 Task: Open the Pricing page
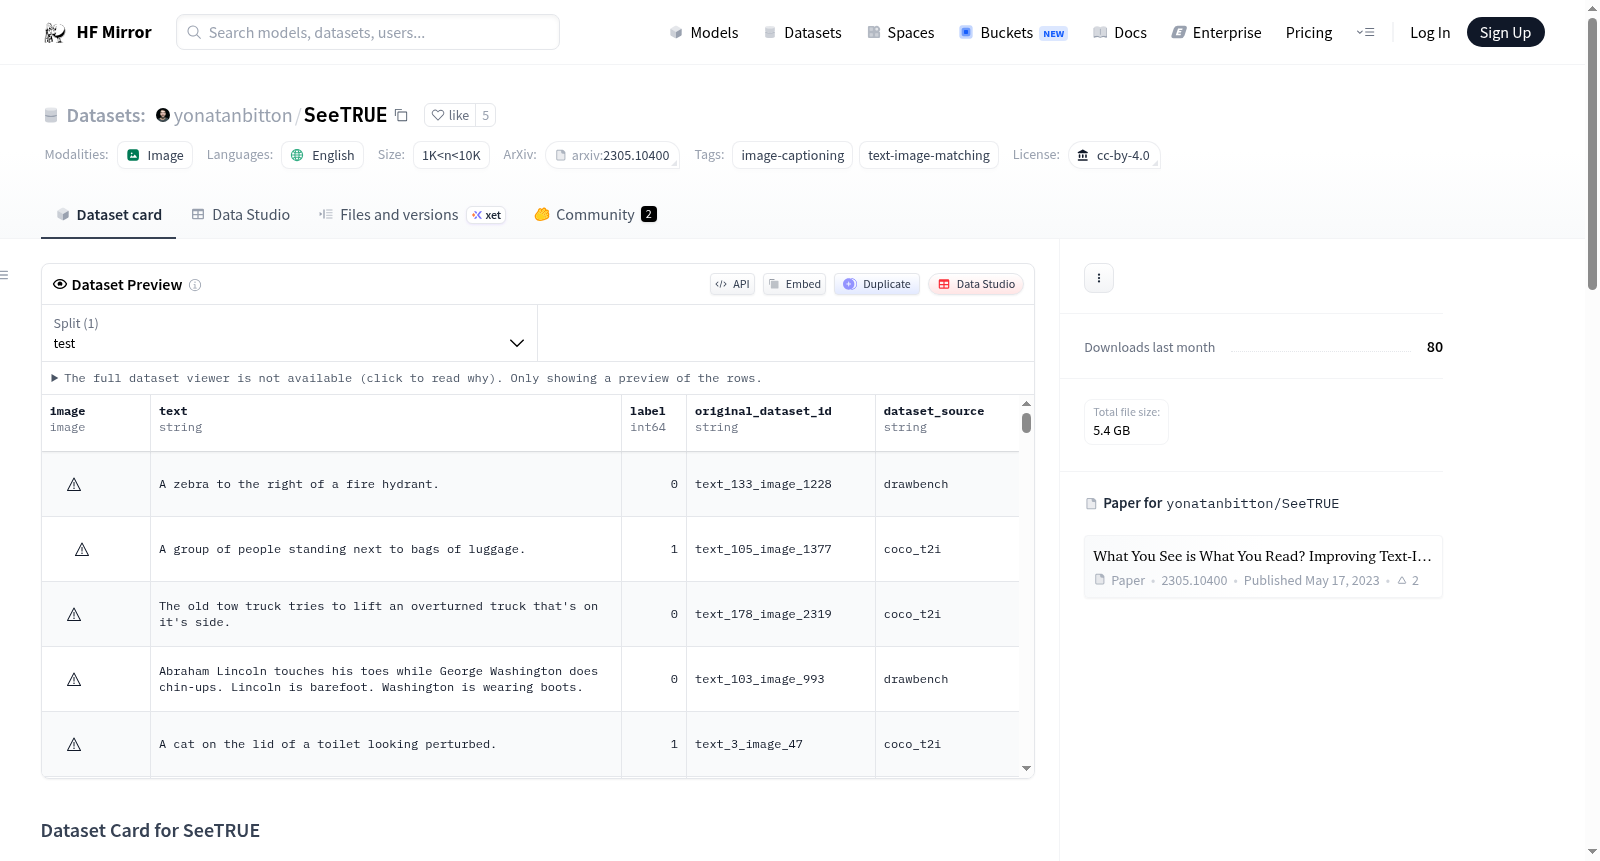pyautogui.click(x=1309, y=33)
